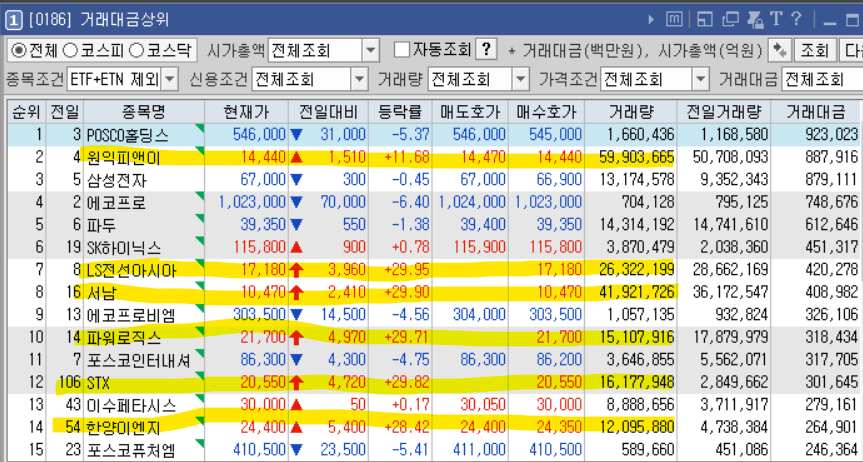Sort by the 등락률 column header
863x462 pixels.
[x=400, y=112]
